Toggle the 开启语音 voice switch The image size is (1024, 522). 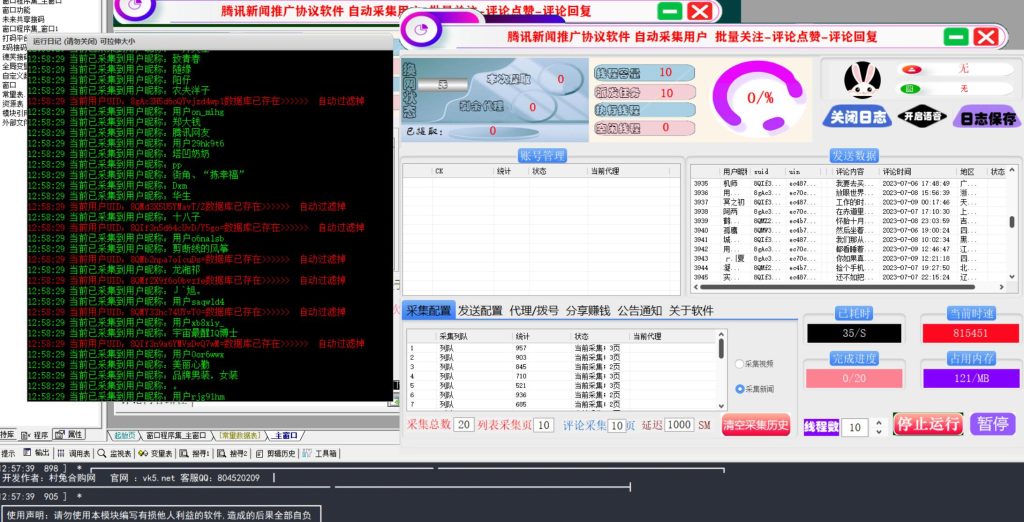(x=920, y=117)
